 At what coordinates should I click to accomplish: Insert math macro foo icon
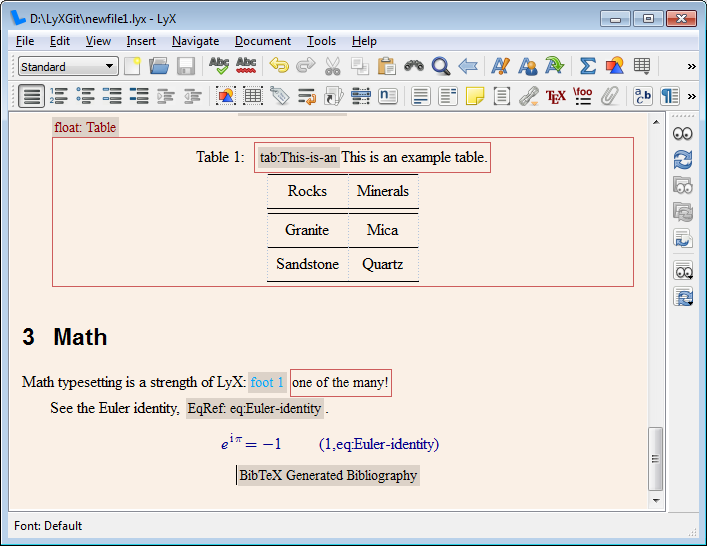pos(583,96)
